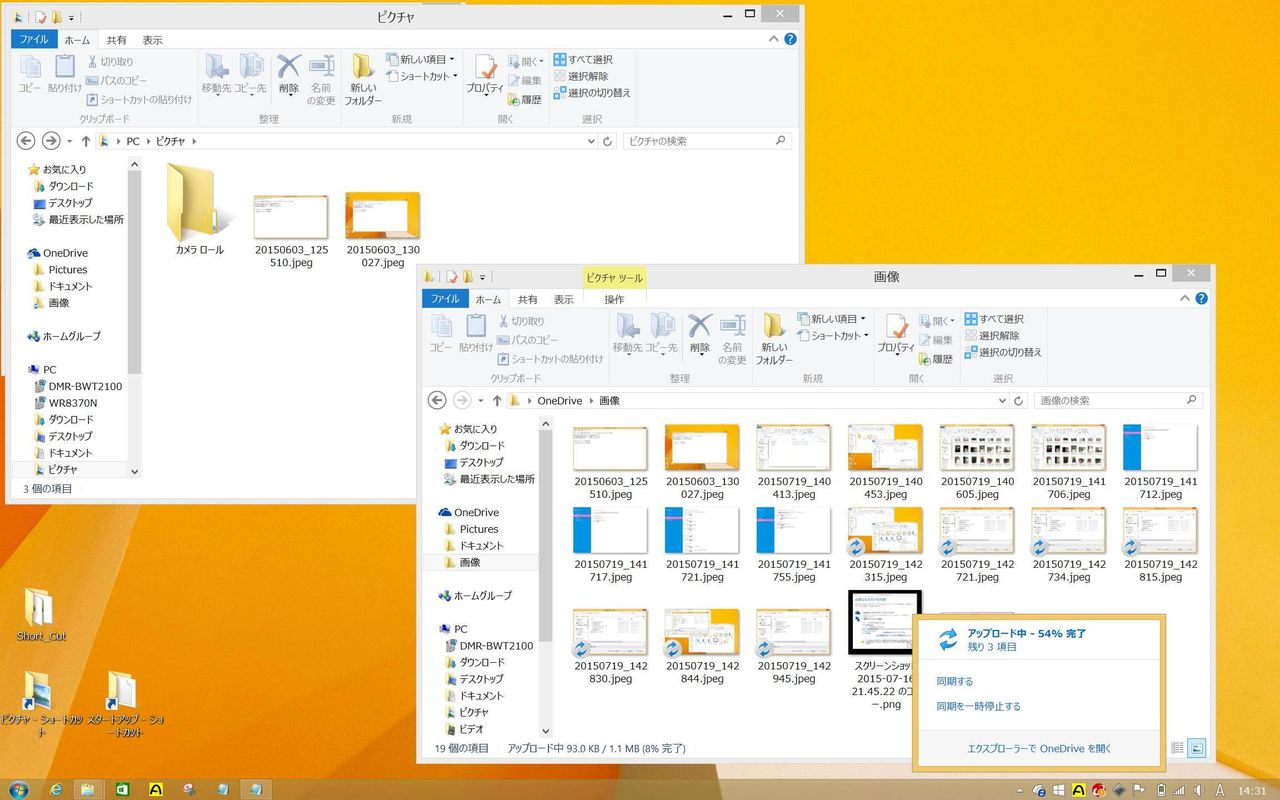Click the Windows Start button

pyautogui.click(x=19, y=789)
